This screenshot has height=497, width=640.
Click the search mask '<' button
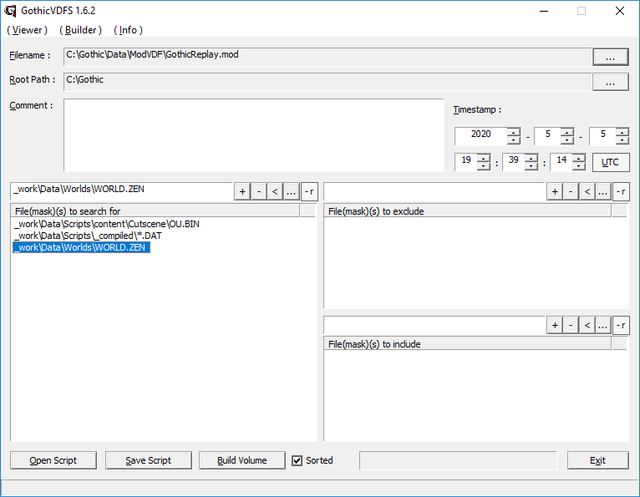pos(275,191)
